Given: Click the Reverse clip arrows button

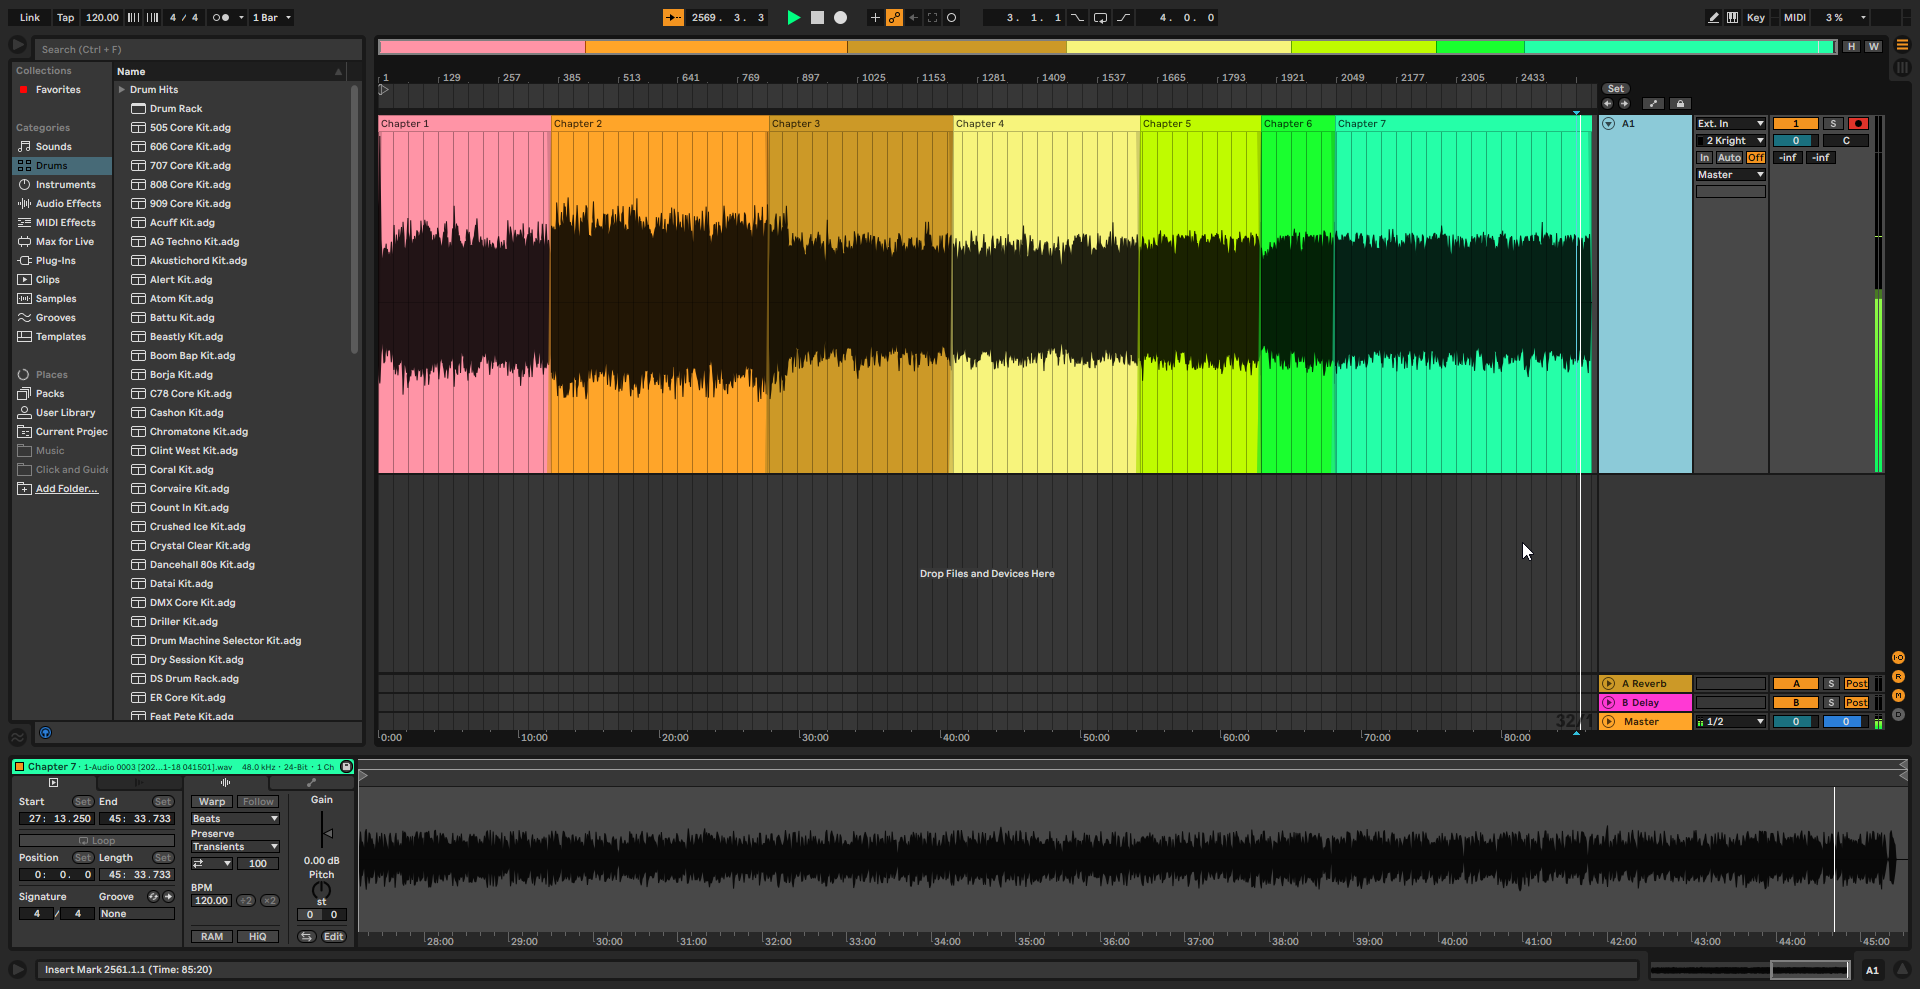Looking at the screenshot, I should pyautogui.click(x=306, y=937).
